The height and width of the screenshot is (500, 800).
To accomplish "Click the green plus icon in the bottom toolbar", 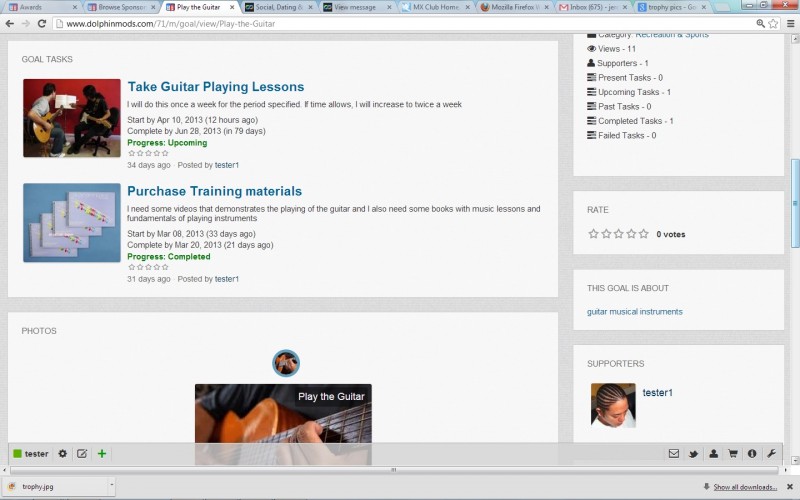I will (102, 454).
